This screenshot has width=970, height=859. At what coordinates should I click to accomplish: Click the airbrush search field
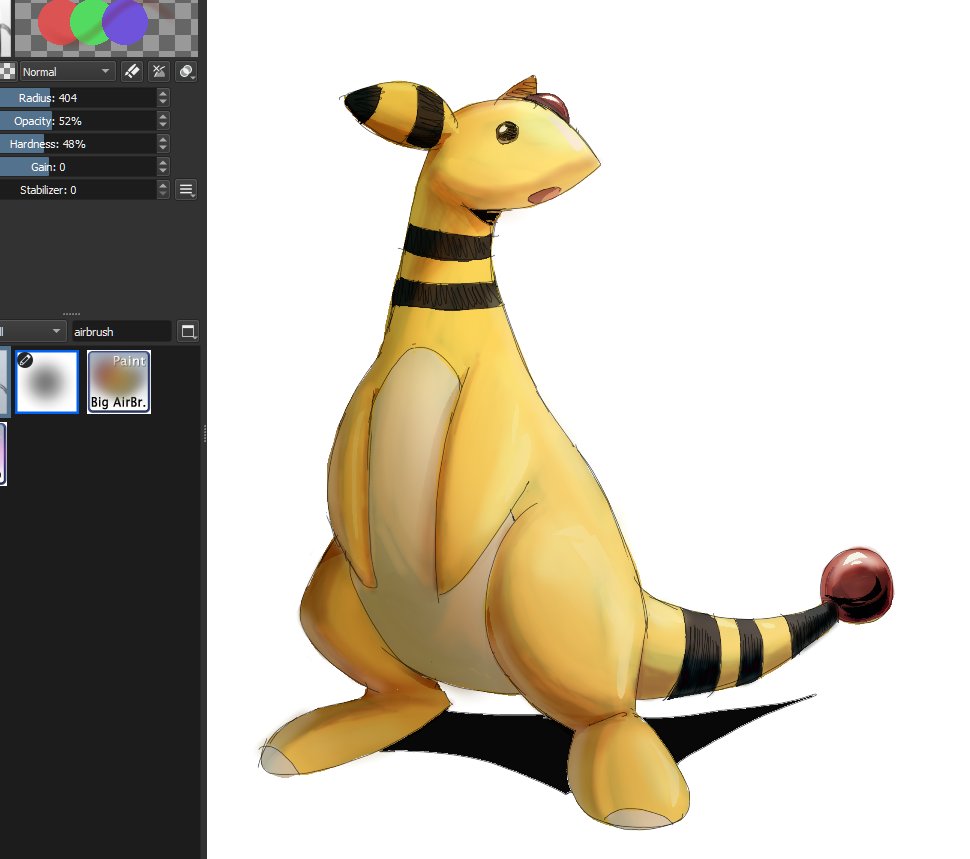pos(121,331)
